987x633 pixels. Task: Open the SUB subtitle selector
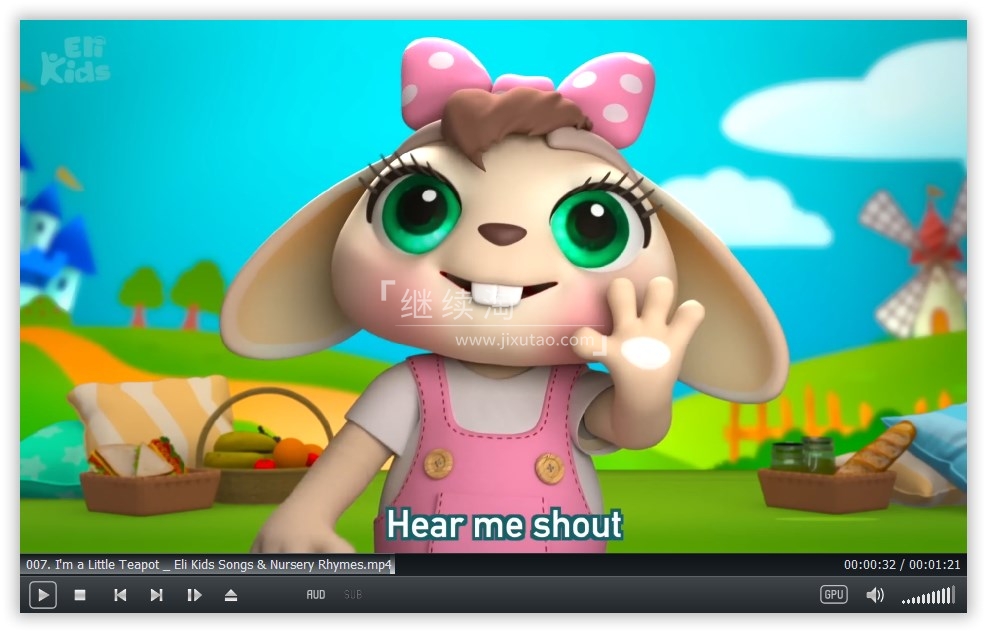click(353, 595)
